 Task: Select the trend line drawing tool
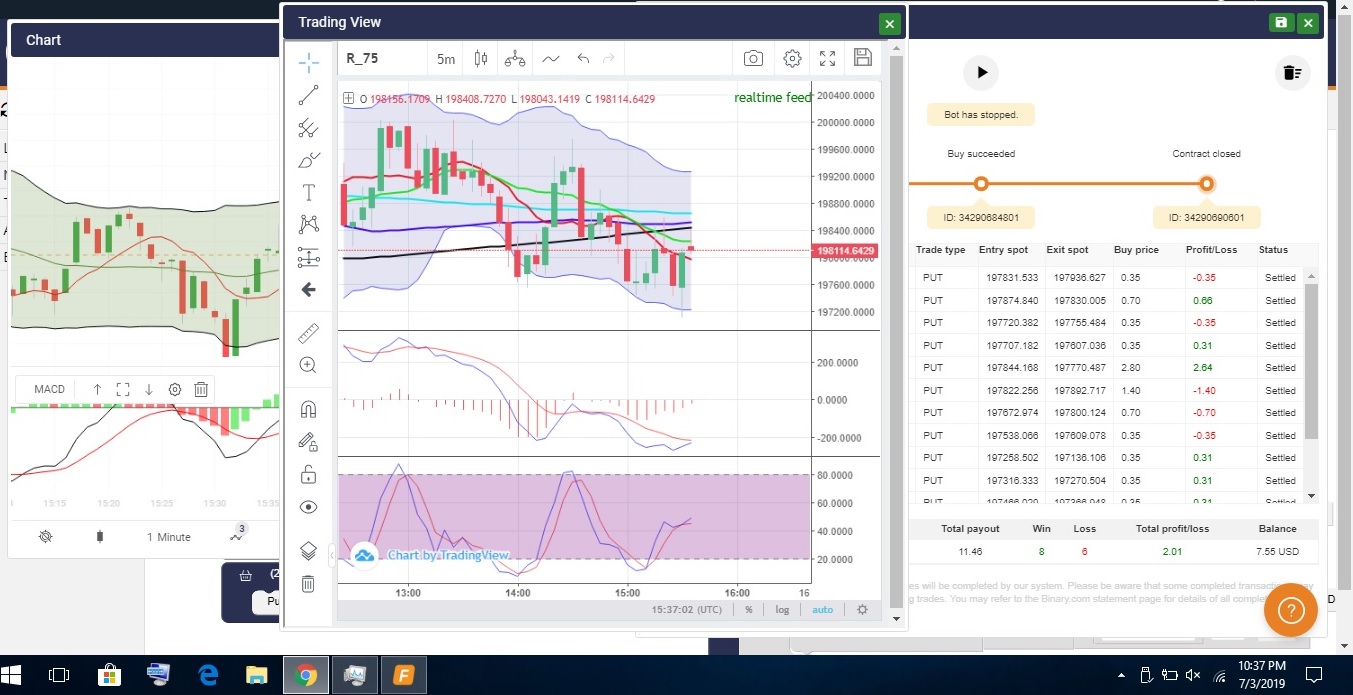coord(308,96)
